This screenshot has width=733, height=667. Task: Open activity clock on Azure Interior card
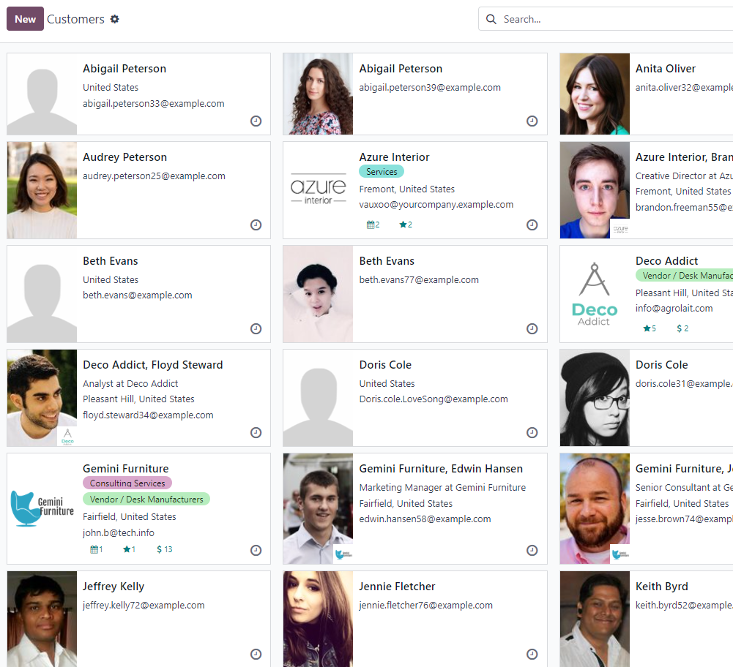pos(532,225)
